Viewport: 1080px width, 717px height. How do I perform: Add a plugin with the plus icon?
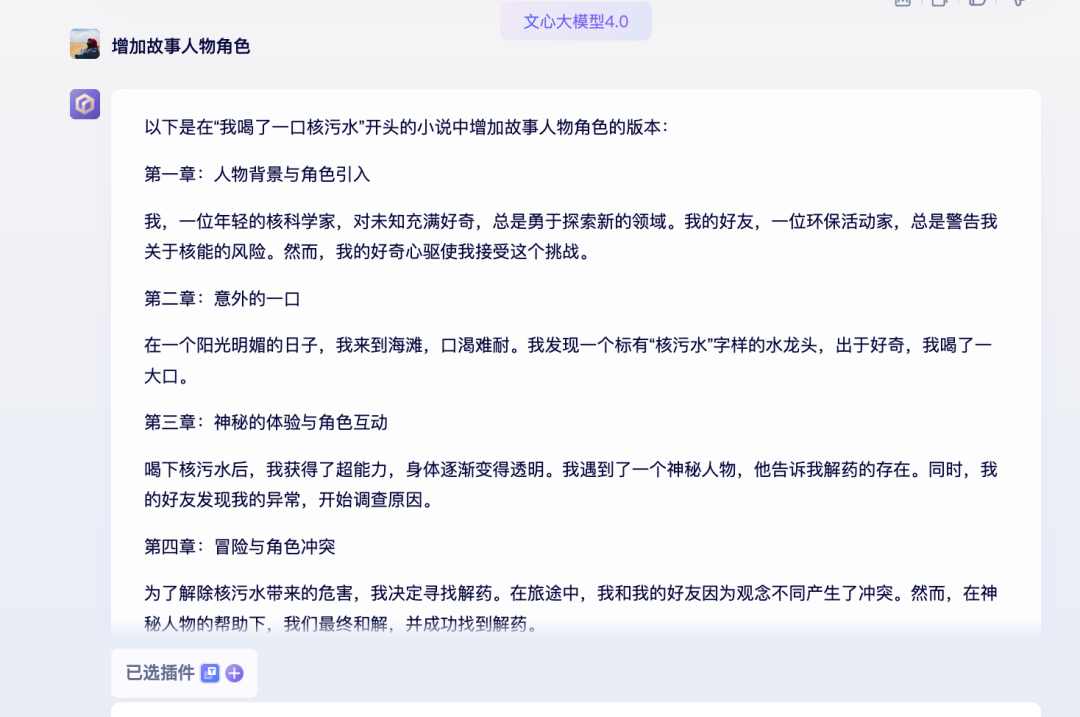click(234, 673)
